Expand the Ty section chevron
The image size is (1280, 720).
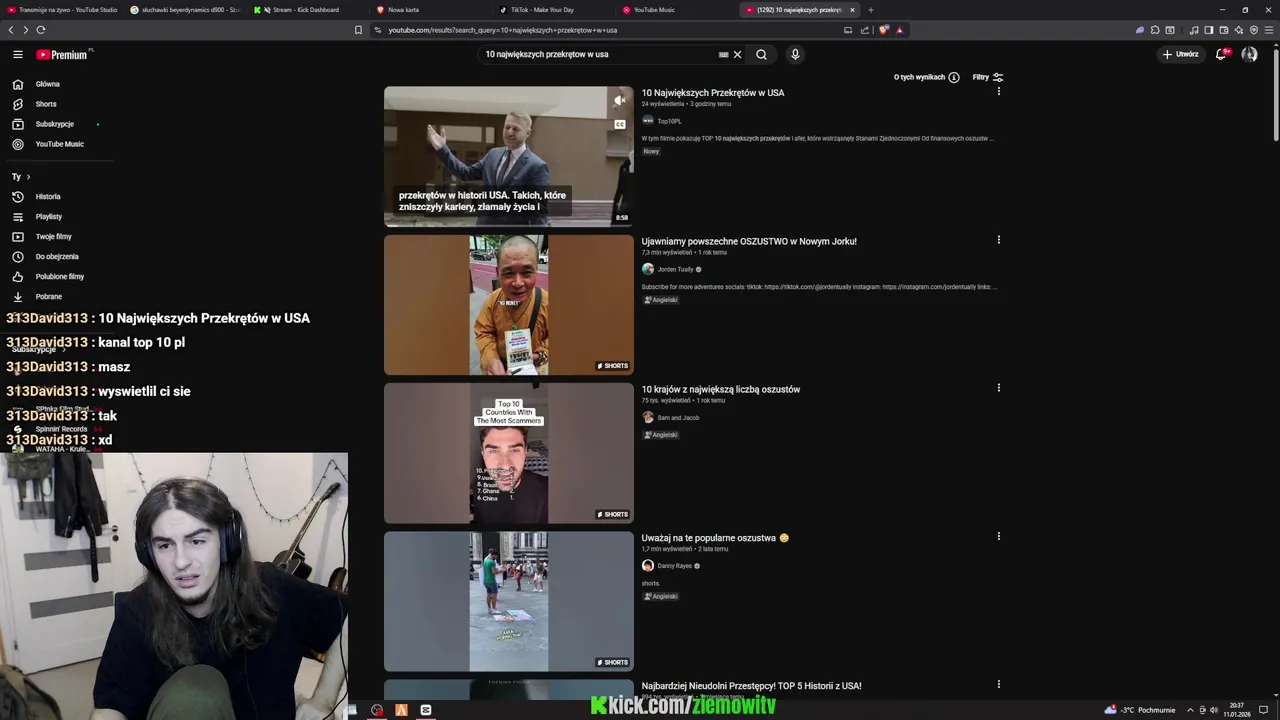28,177
